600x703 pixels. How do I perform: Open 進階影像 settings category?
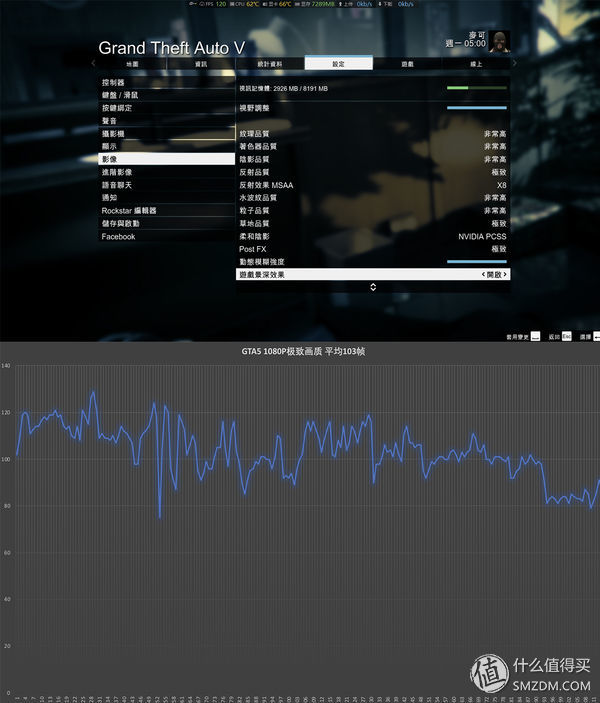(x=166, y=172)
